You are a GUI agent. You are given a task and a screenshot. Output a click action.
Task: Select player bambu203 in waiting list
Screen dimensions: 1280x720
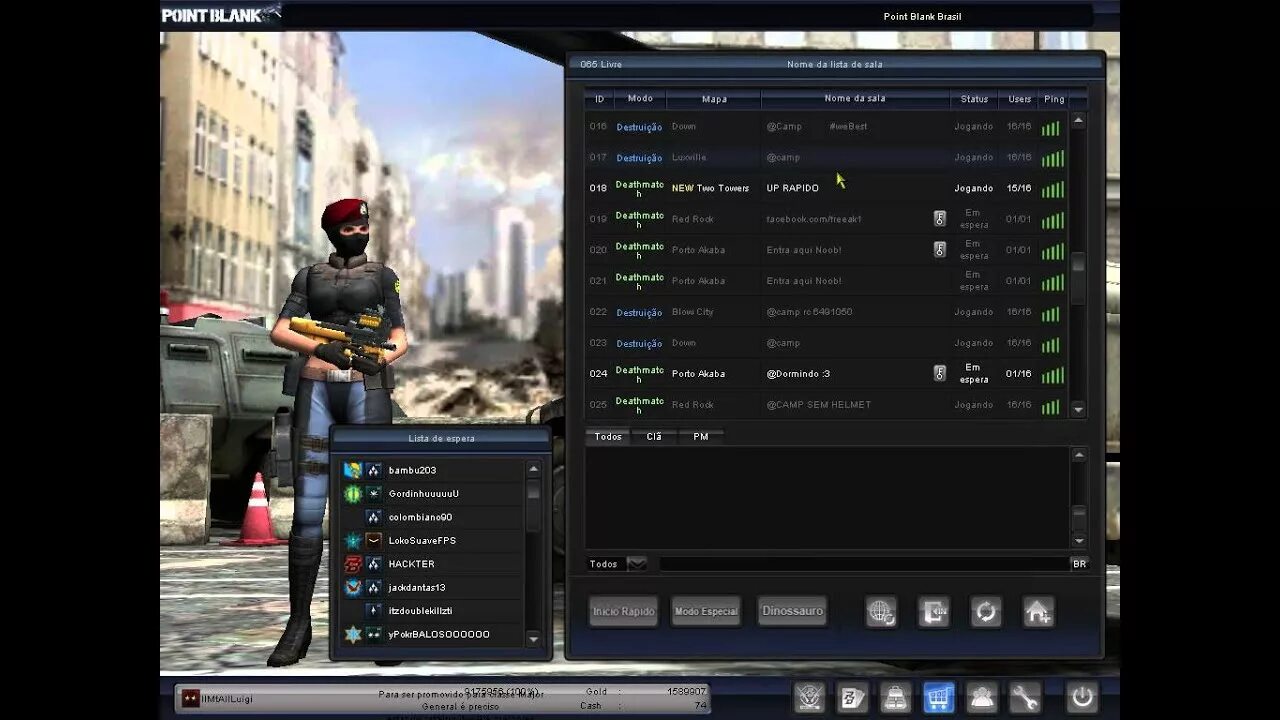[x=431, y=470]
